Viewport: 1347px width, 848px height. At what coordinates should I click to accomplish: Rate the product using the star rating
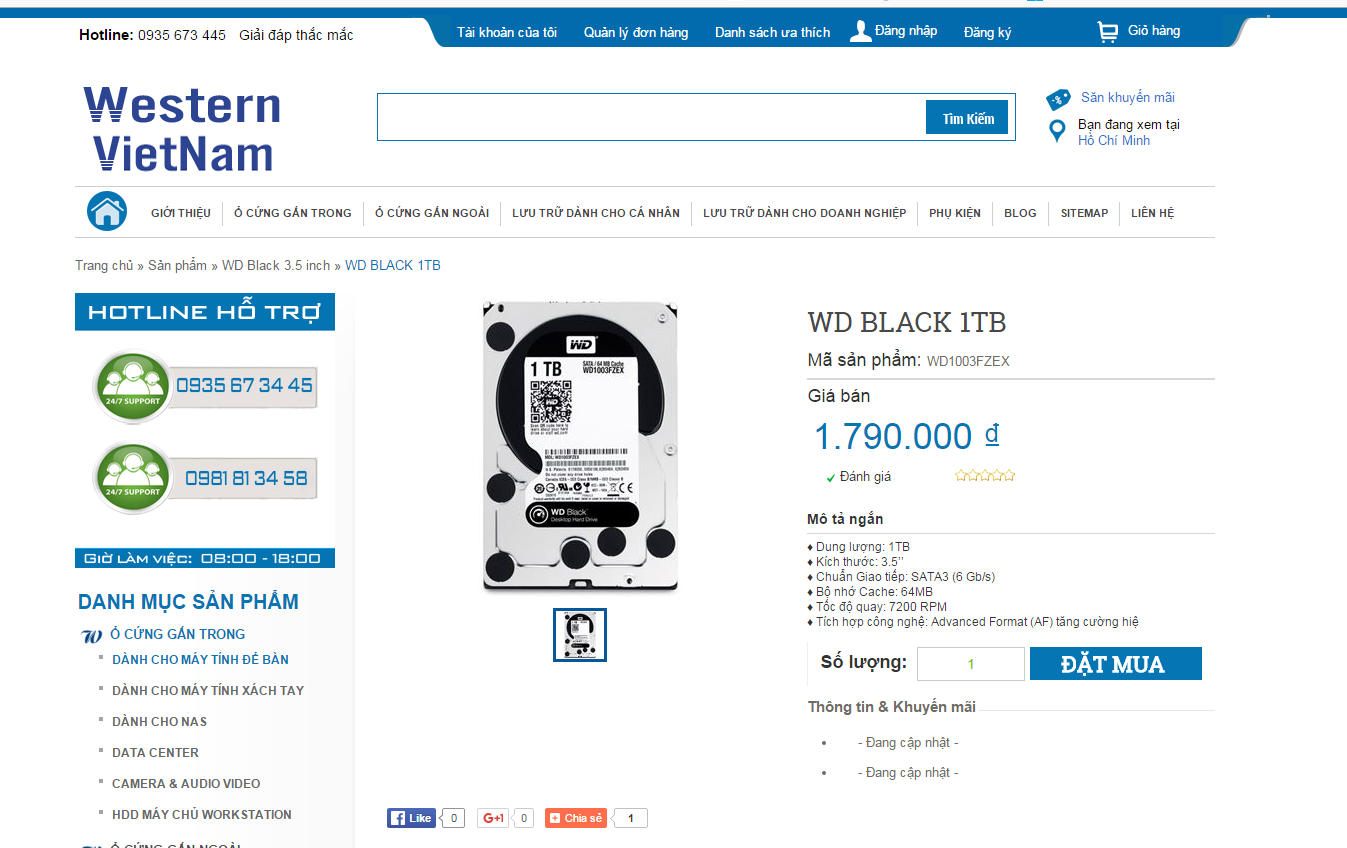pyautogui.click(x=985, y=476)
